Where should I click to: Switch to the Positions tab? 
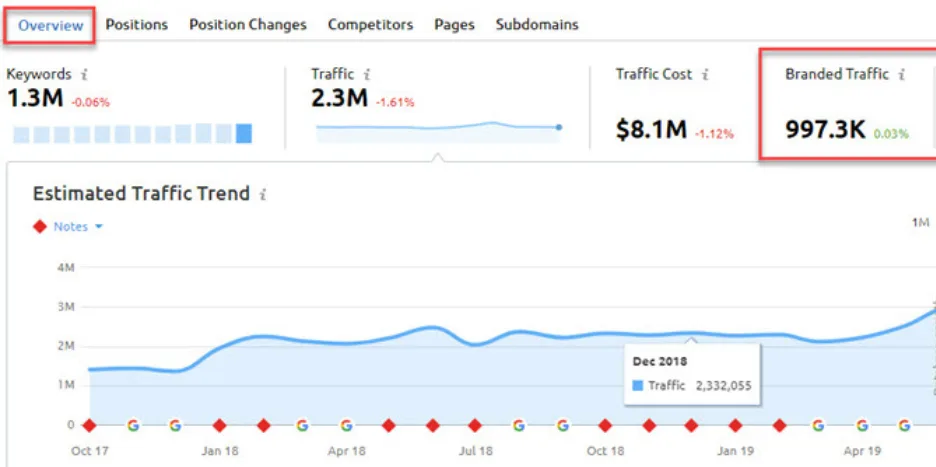pos(136,24)
